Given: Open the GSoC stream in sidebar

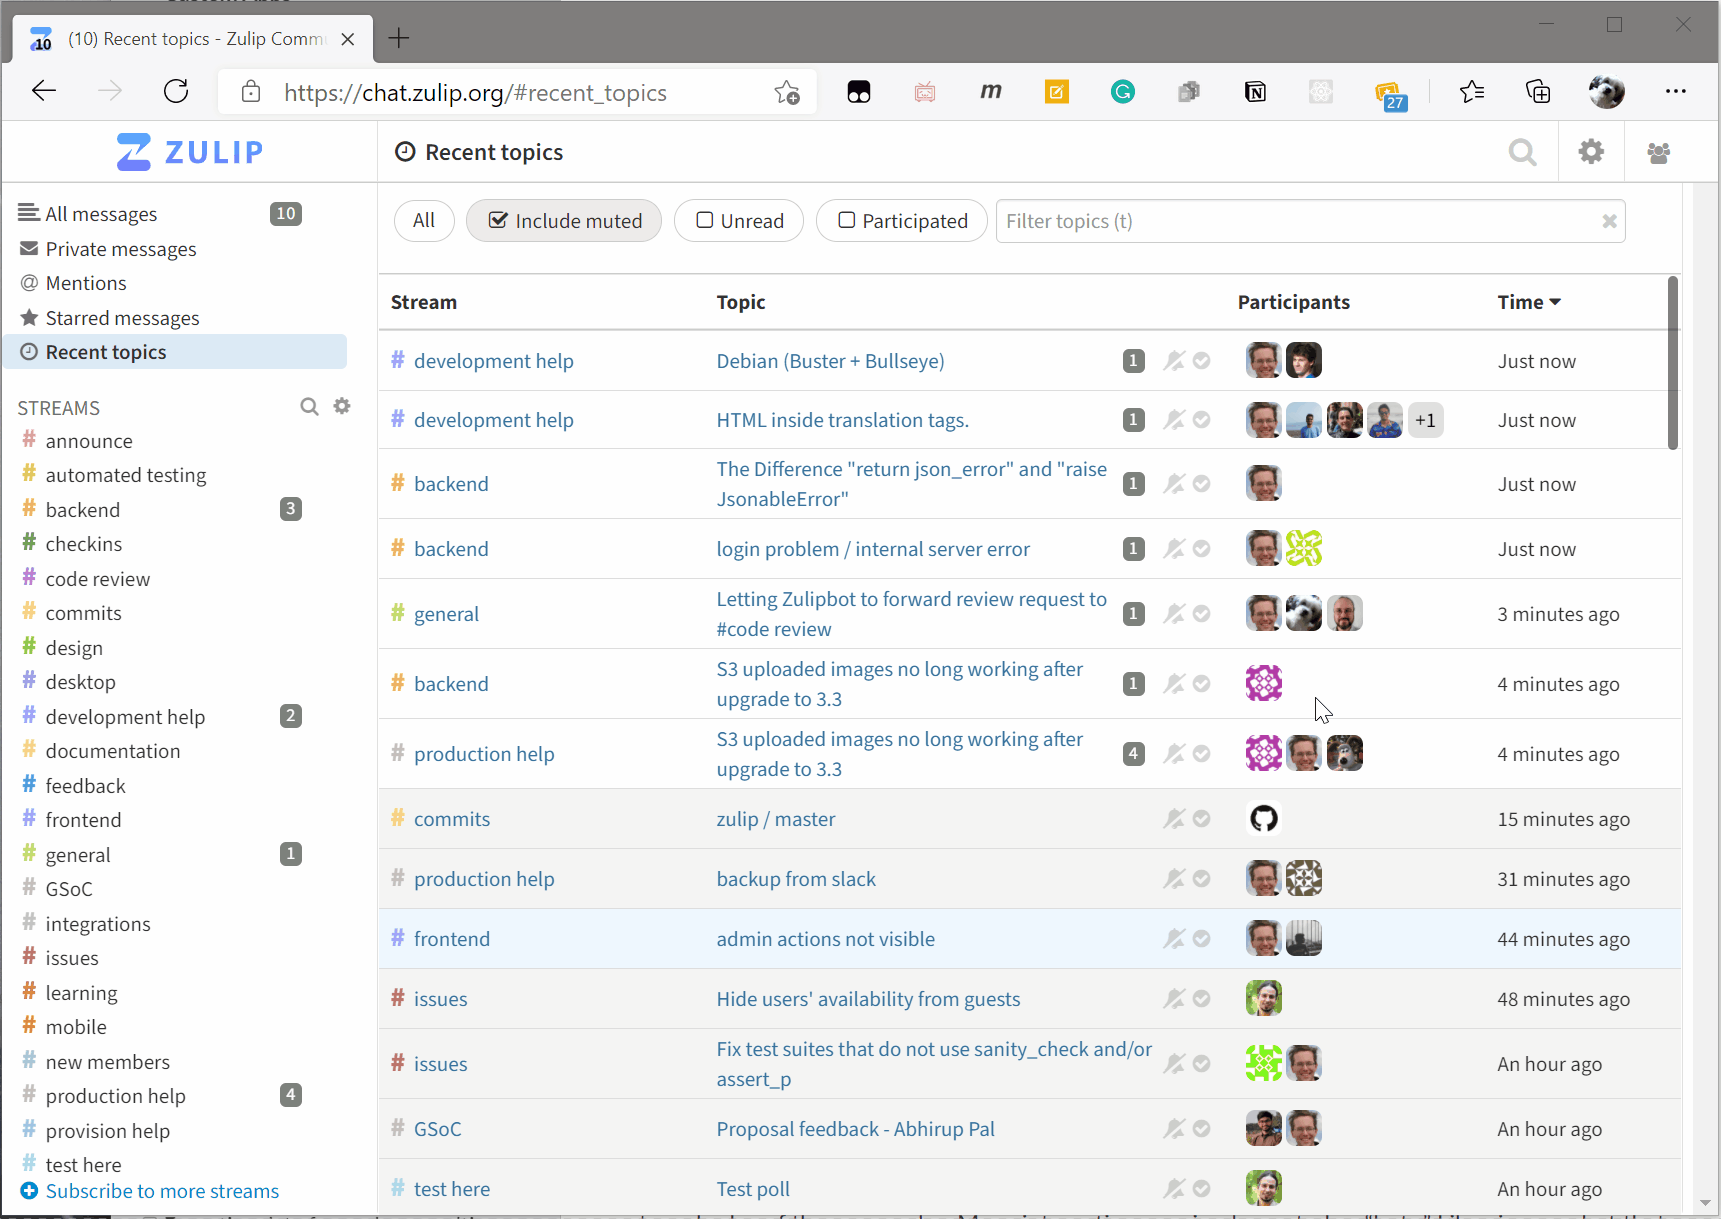Looking at the screenshot, I should coord(68,889).
